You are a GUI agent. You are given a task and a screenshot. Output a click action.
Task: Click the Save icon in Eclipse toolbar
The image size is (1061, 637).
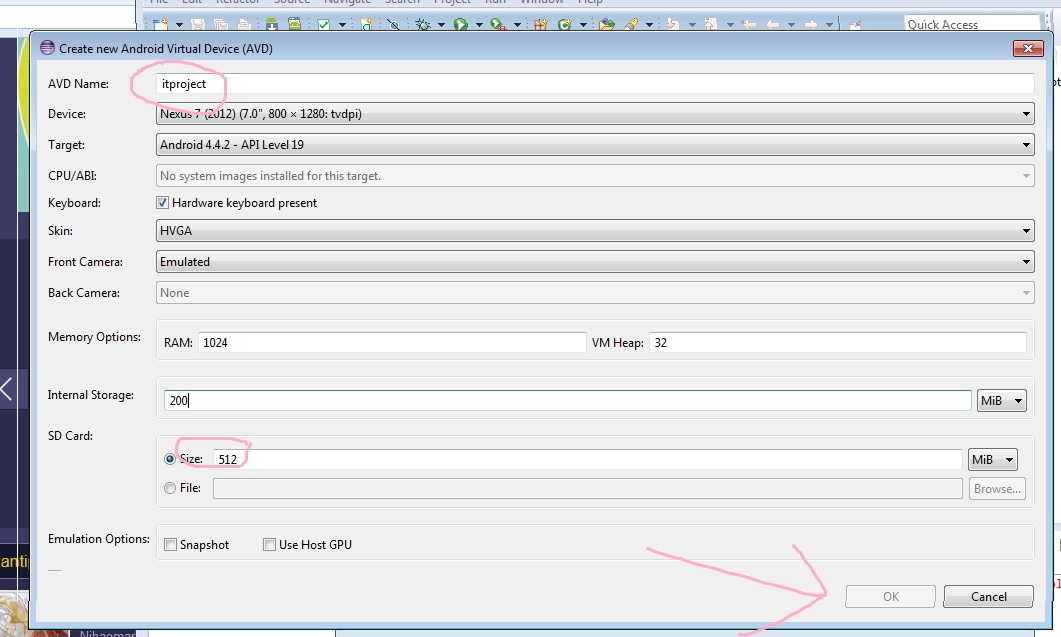[x=198, y=24]
